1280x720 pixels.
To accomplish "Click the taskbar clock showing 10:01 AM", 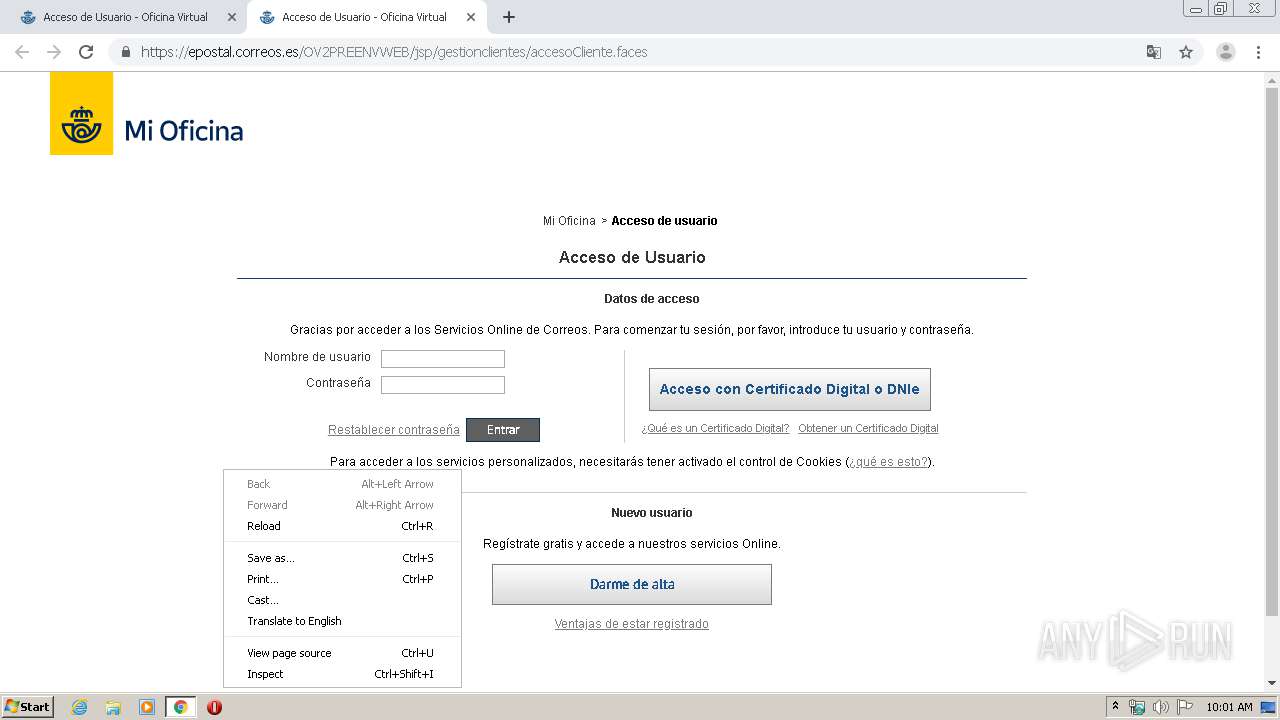I will (1229, 707).
